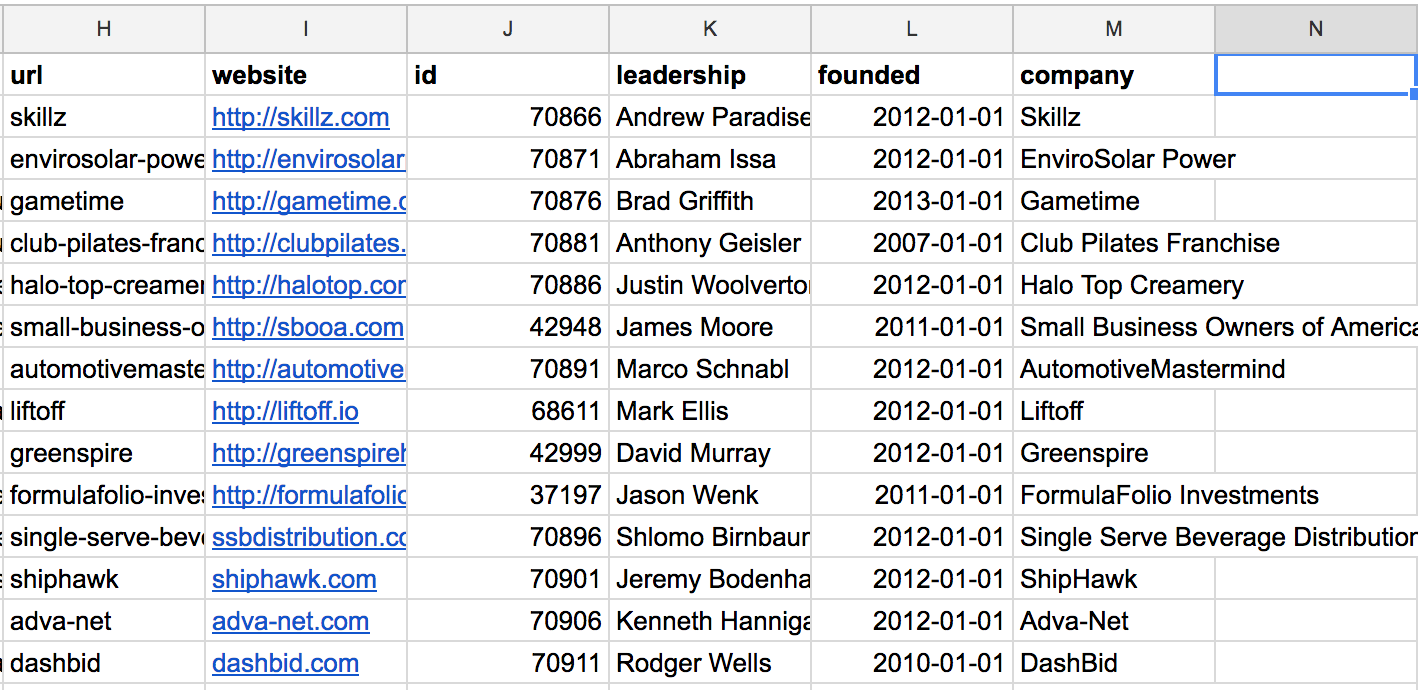
Task: Select the cell with id 70901
Action: tap(508, 579)
